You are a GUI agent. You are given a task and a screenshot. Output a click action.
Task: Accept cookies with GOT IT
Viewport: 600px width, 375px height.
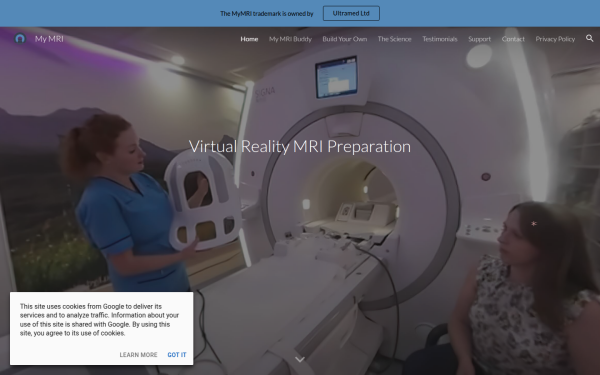coord(177,355)
